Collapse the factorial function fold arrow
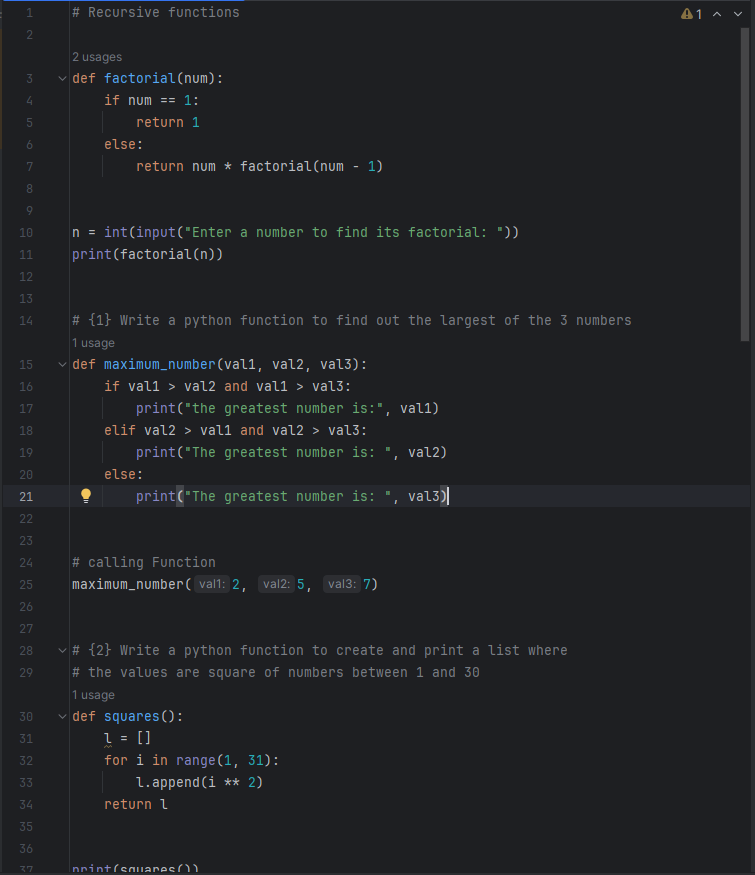The width and height of the screenshot is (755, 875). (x=62, y=79)
